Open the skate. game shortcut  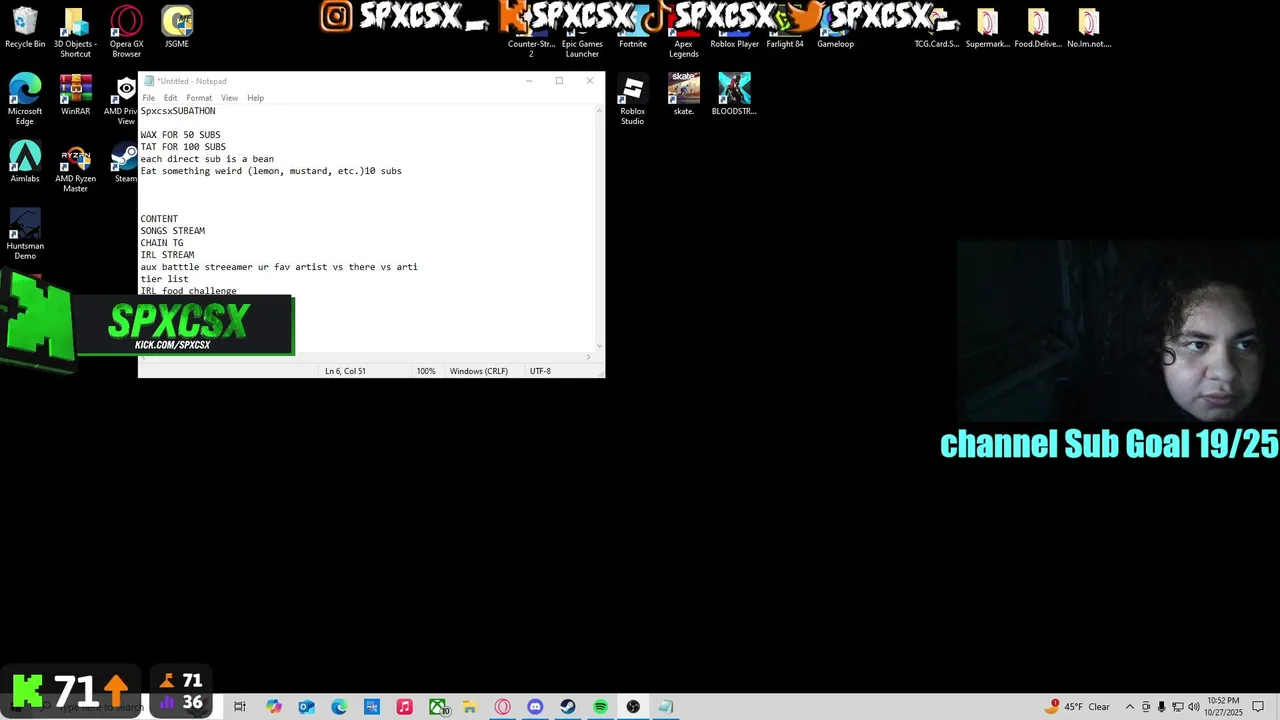click(684, 95)
